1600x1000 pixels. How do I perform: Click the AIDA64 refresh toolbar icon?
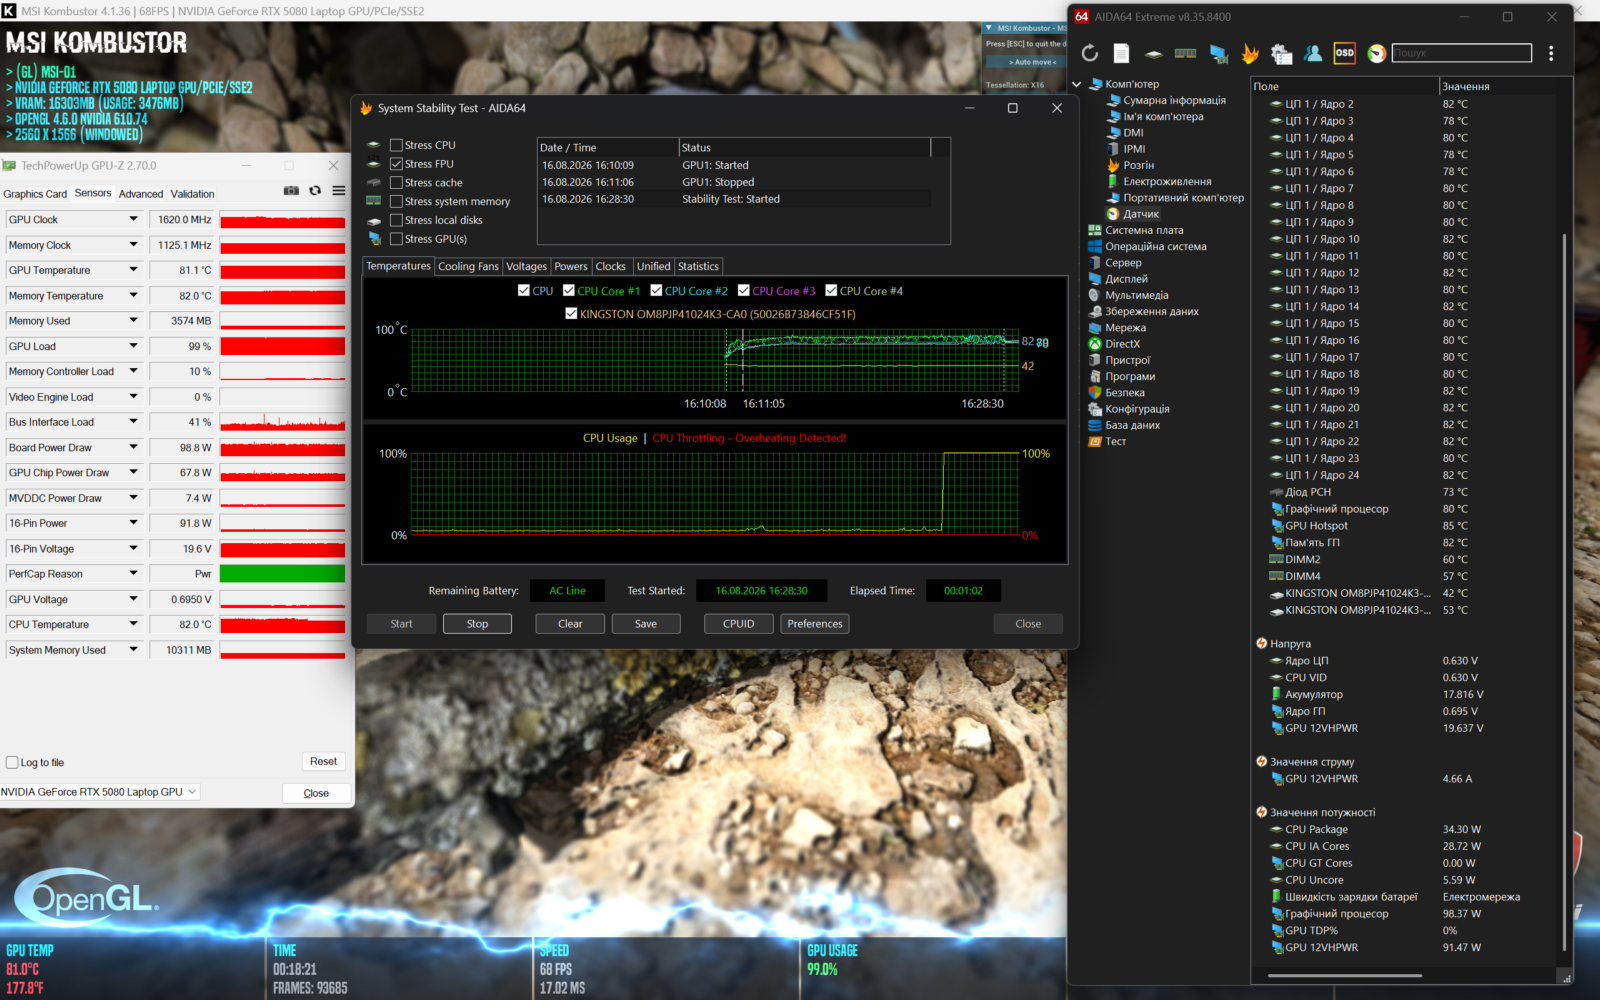[1090, 53]
